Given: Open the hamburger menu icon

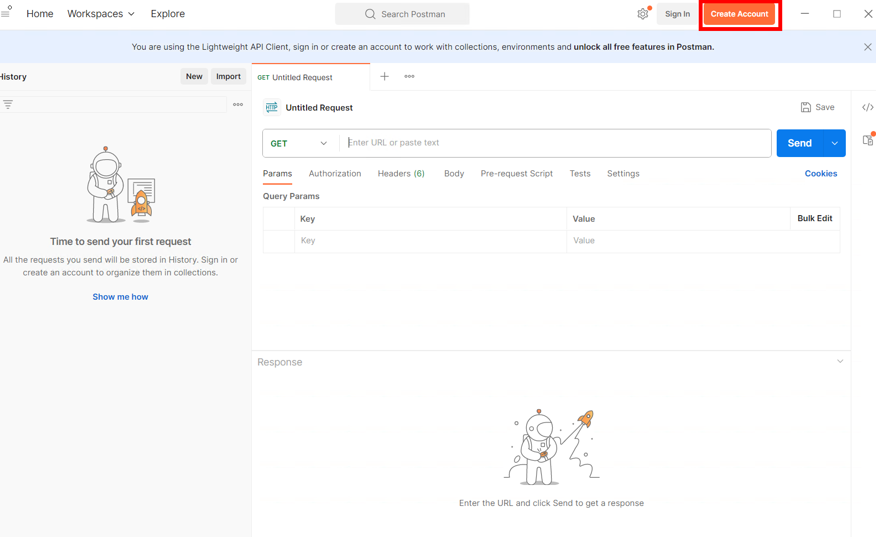Looking at the screenshot, I should pyautogui.click(x=5, y=13).
